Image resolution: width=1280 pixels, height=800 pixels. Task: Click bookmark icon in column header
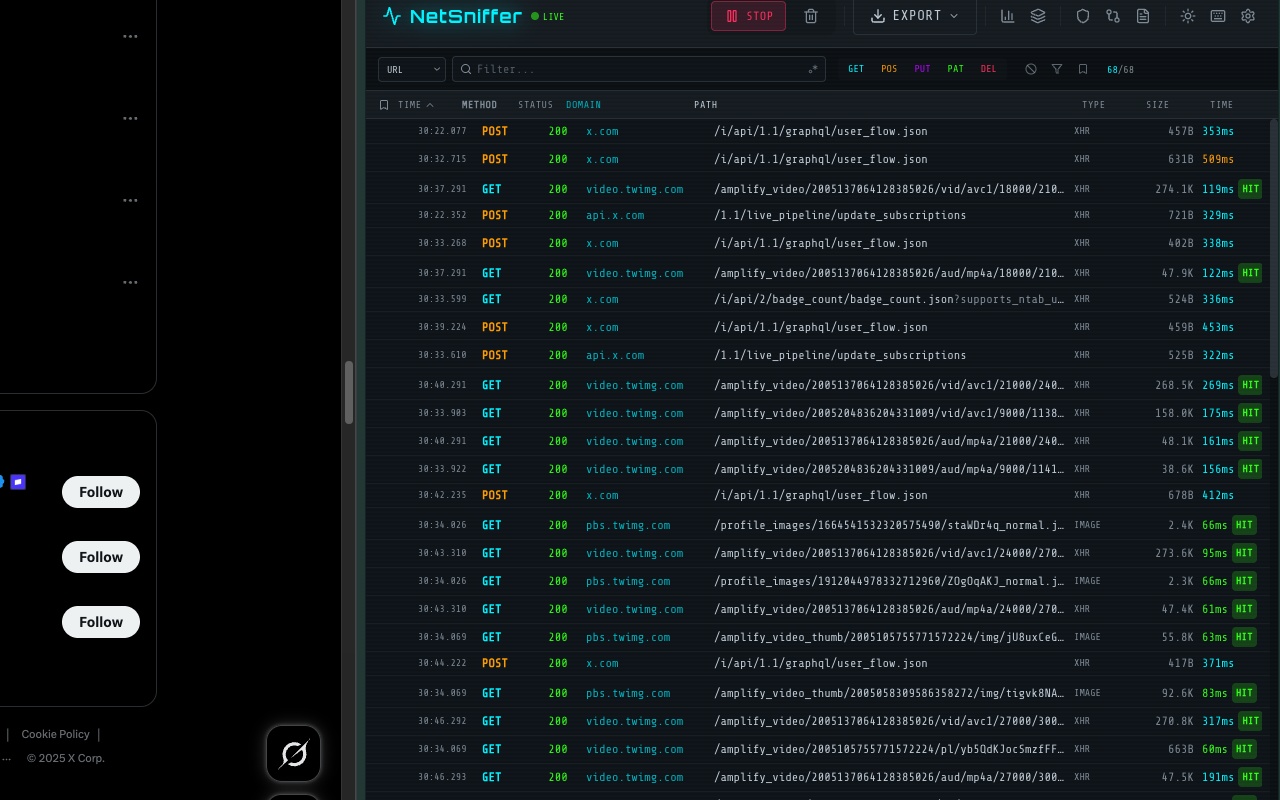coord(384,105)
